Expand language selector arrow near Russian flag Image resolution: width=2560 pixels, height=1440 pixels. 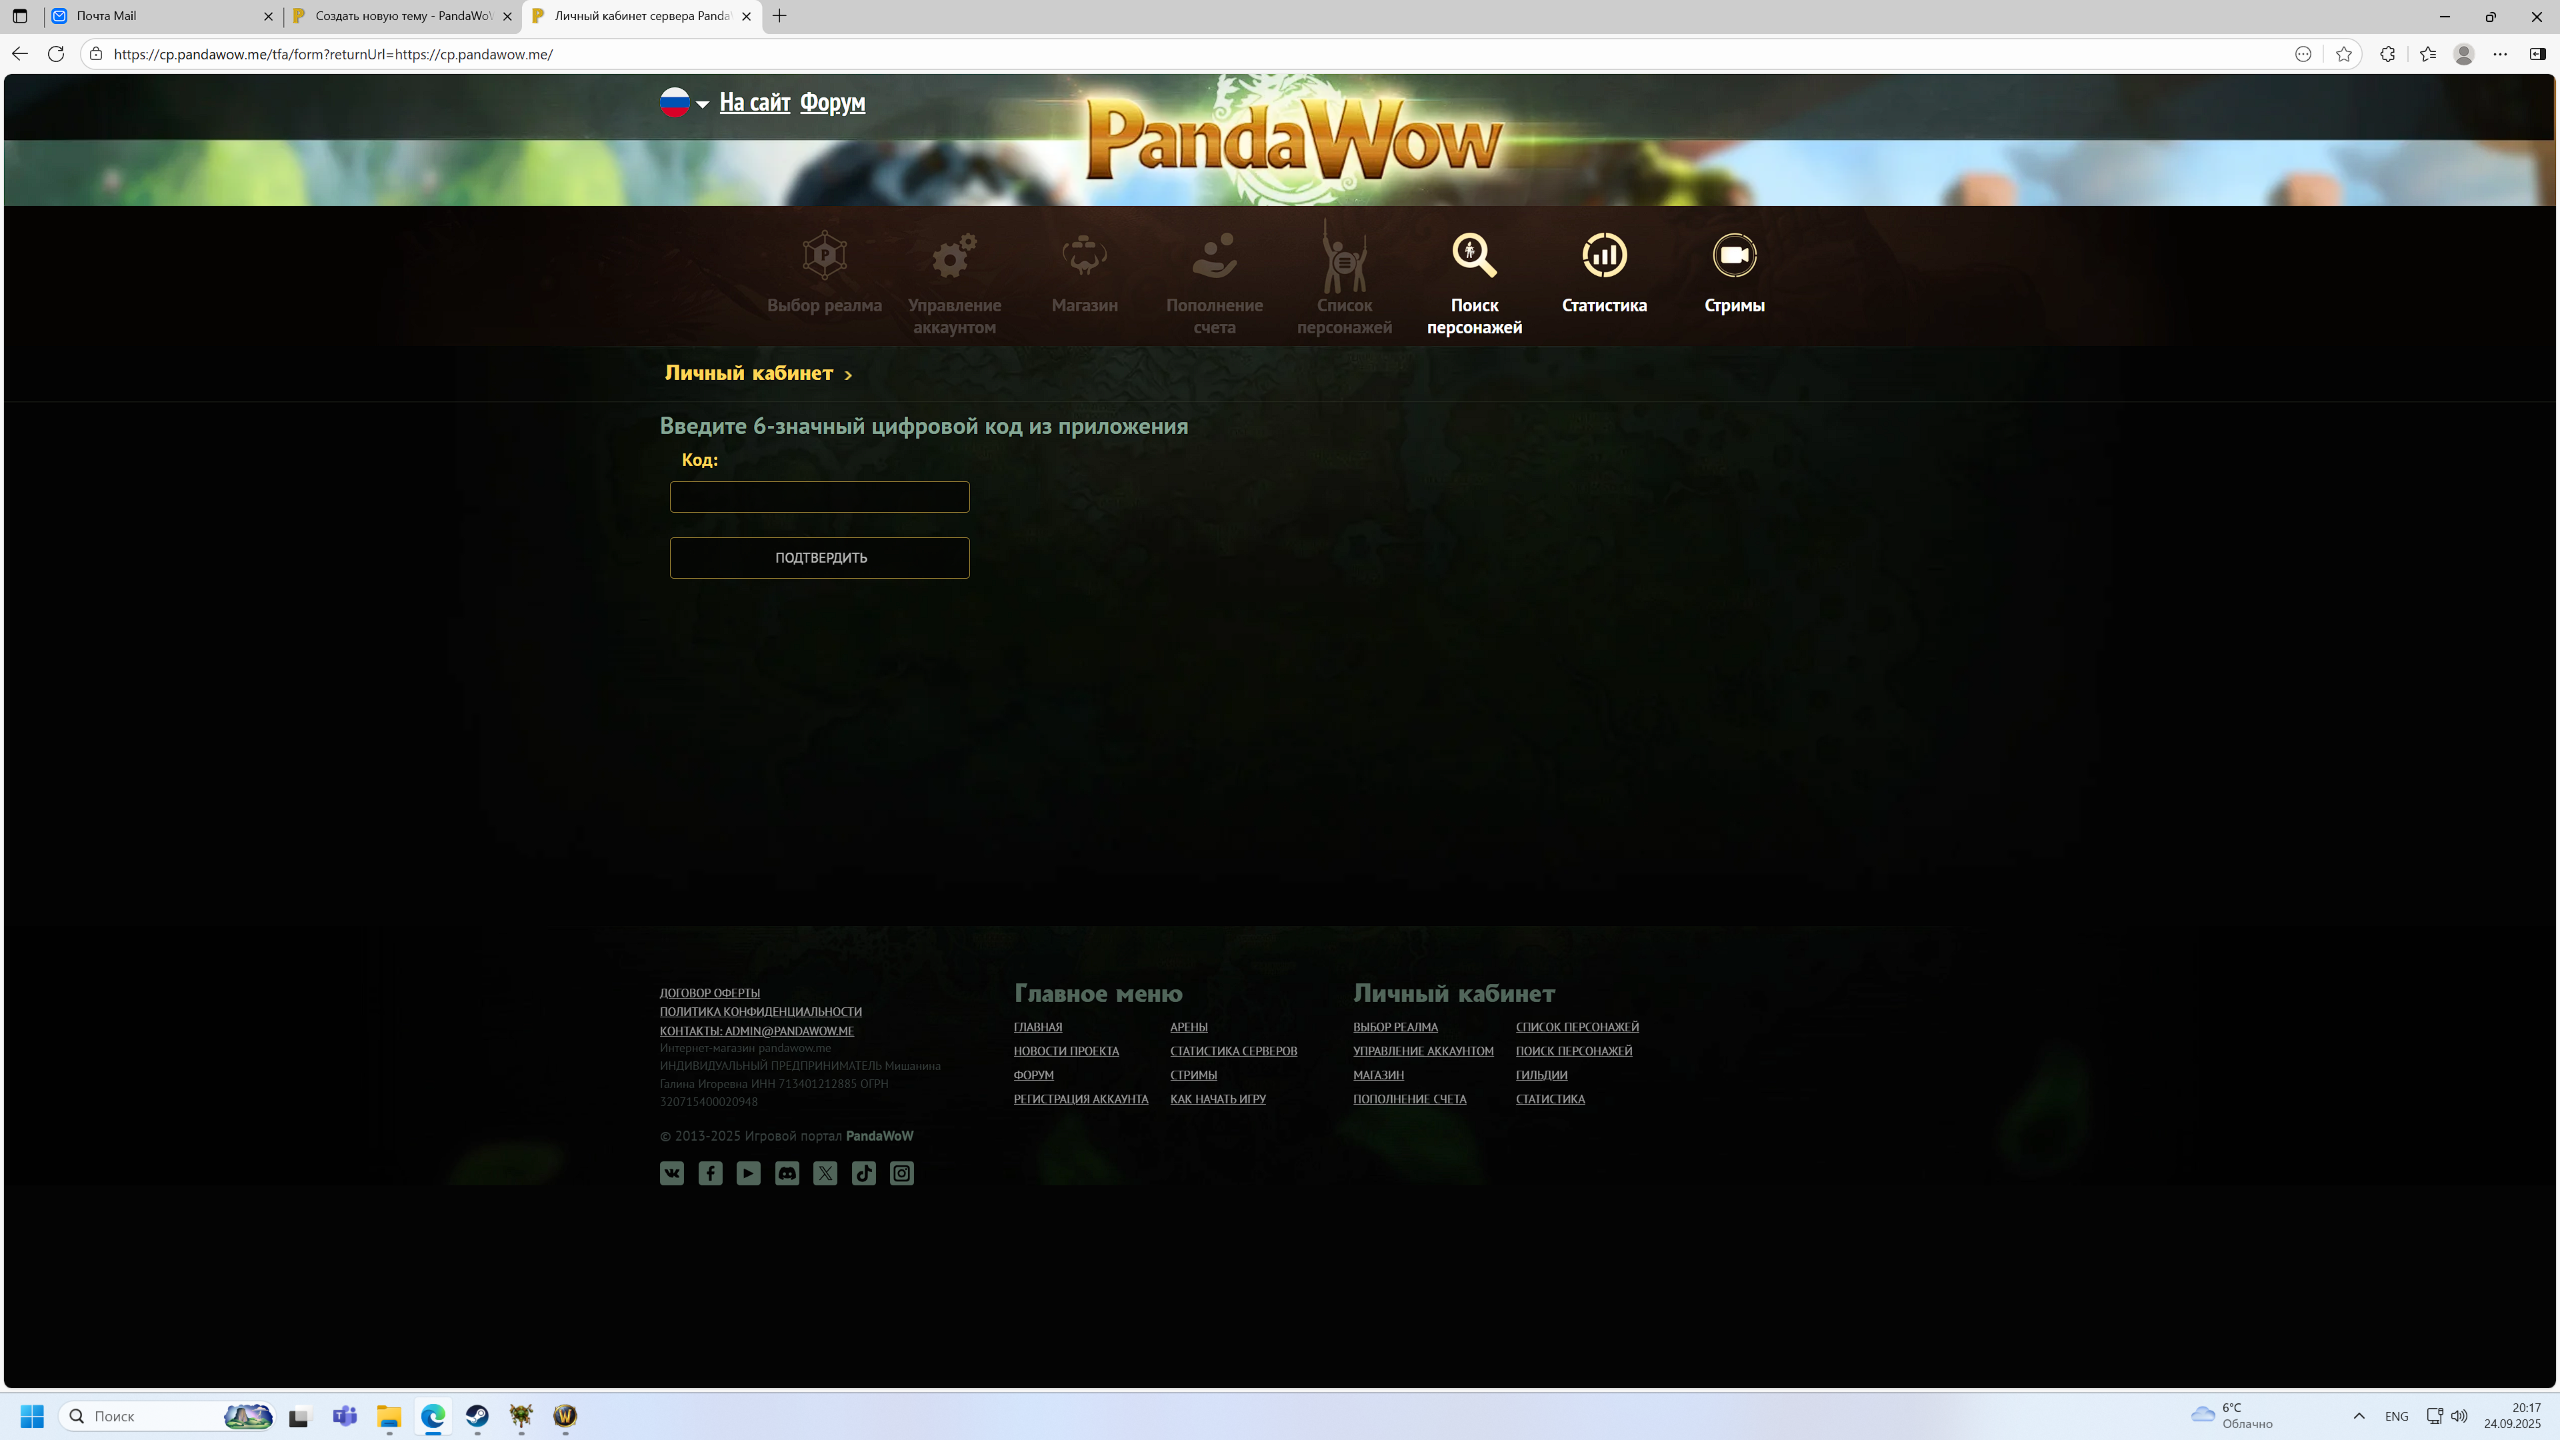(x=702, y=104)
